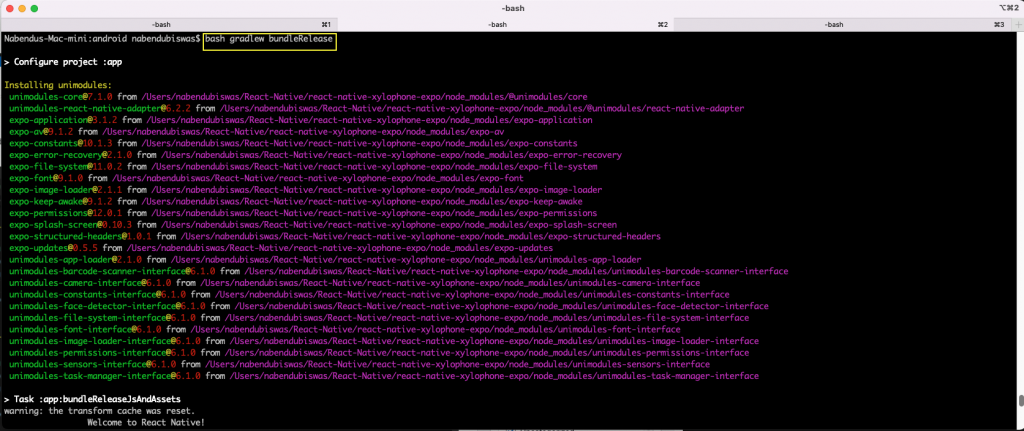Click the '> Configure project :app' line
The image size is (1024, 431).
click(63, 63)
